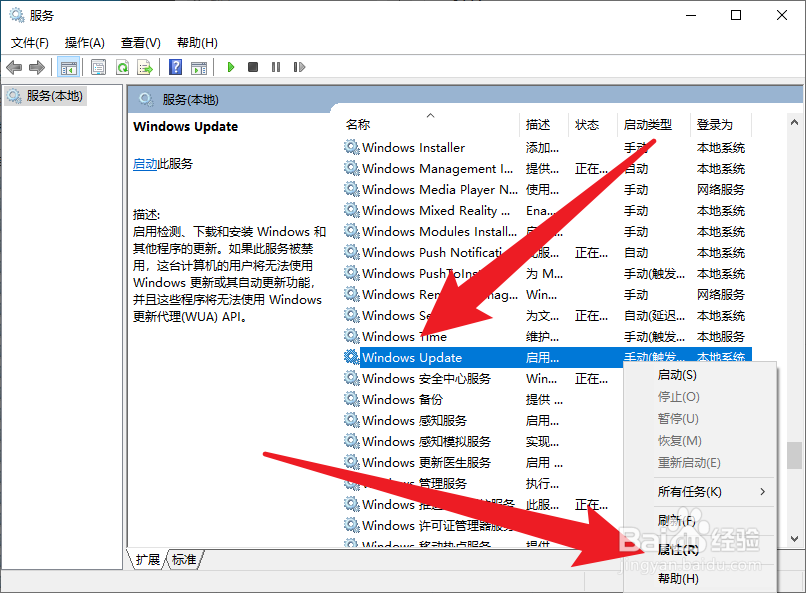Choose 帮助(H) in the context menu

click(700, 579)
